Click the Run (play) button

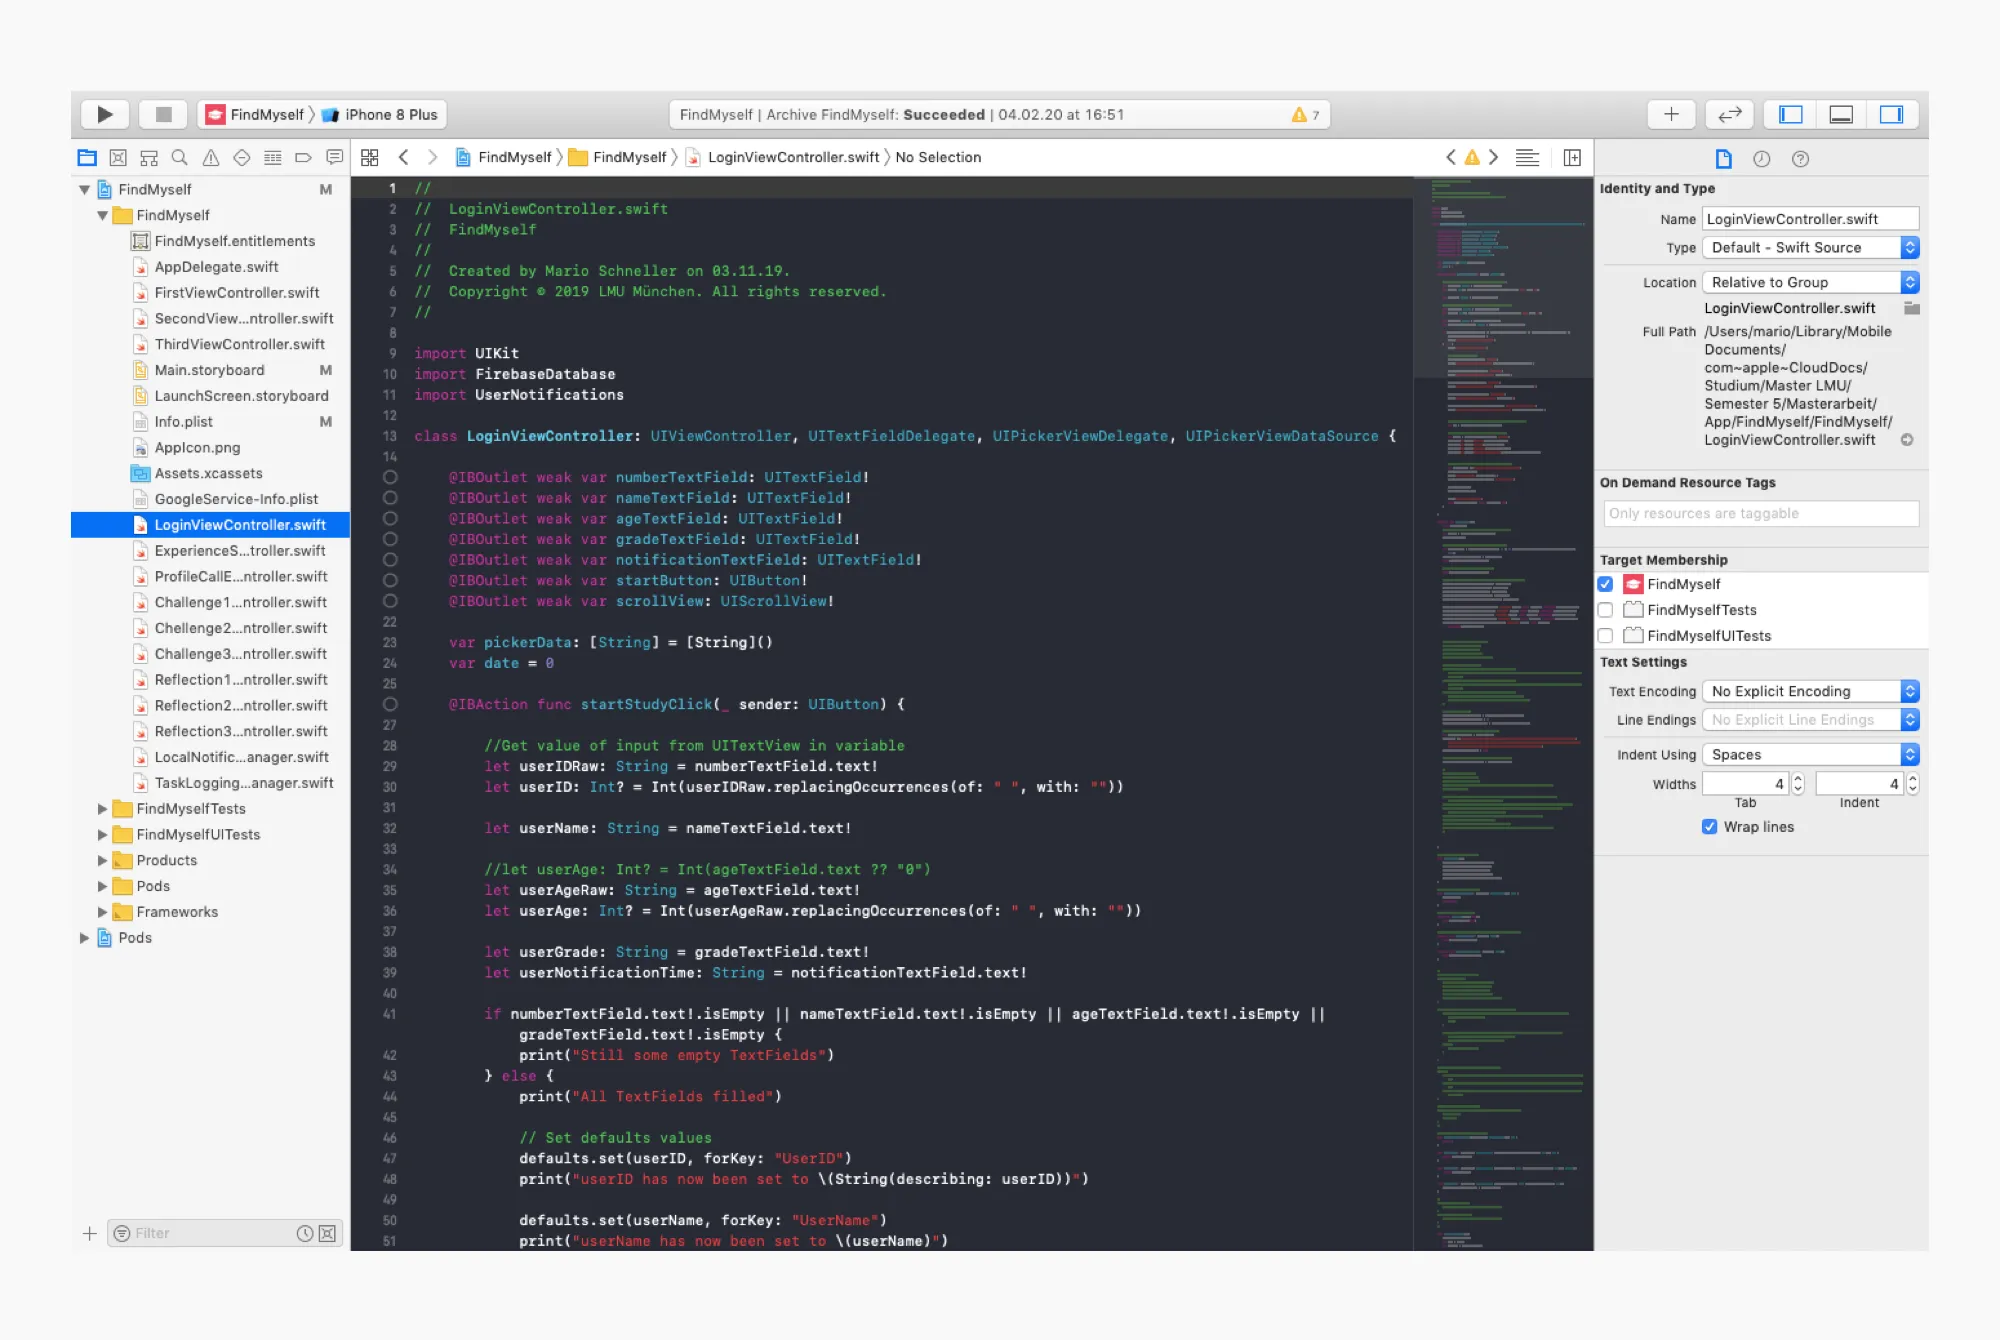click(104, 114)
